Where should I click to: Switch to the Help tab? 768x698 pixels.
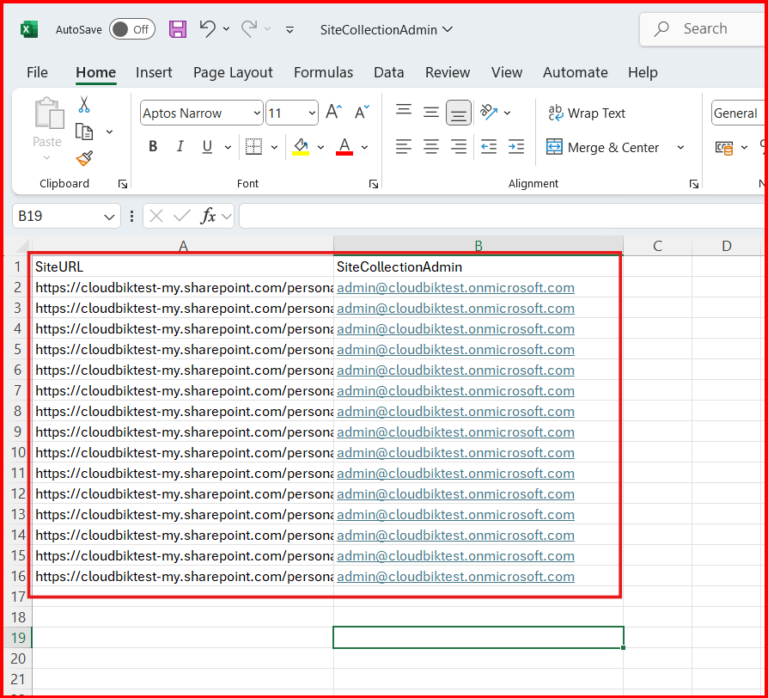click(643, 72)
